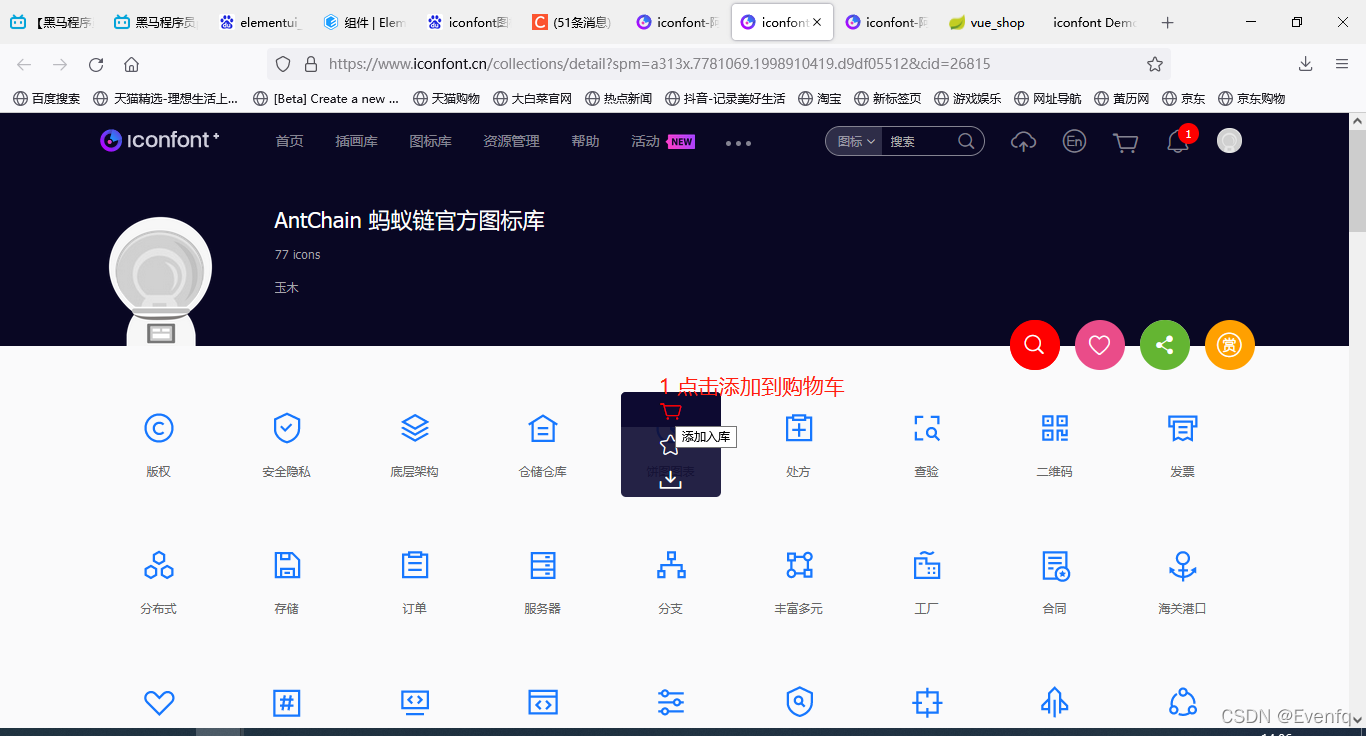This screenshot has width=1366, height=736.
Task: Open the 百度搜索 bookmark
Action: 46,98
